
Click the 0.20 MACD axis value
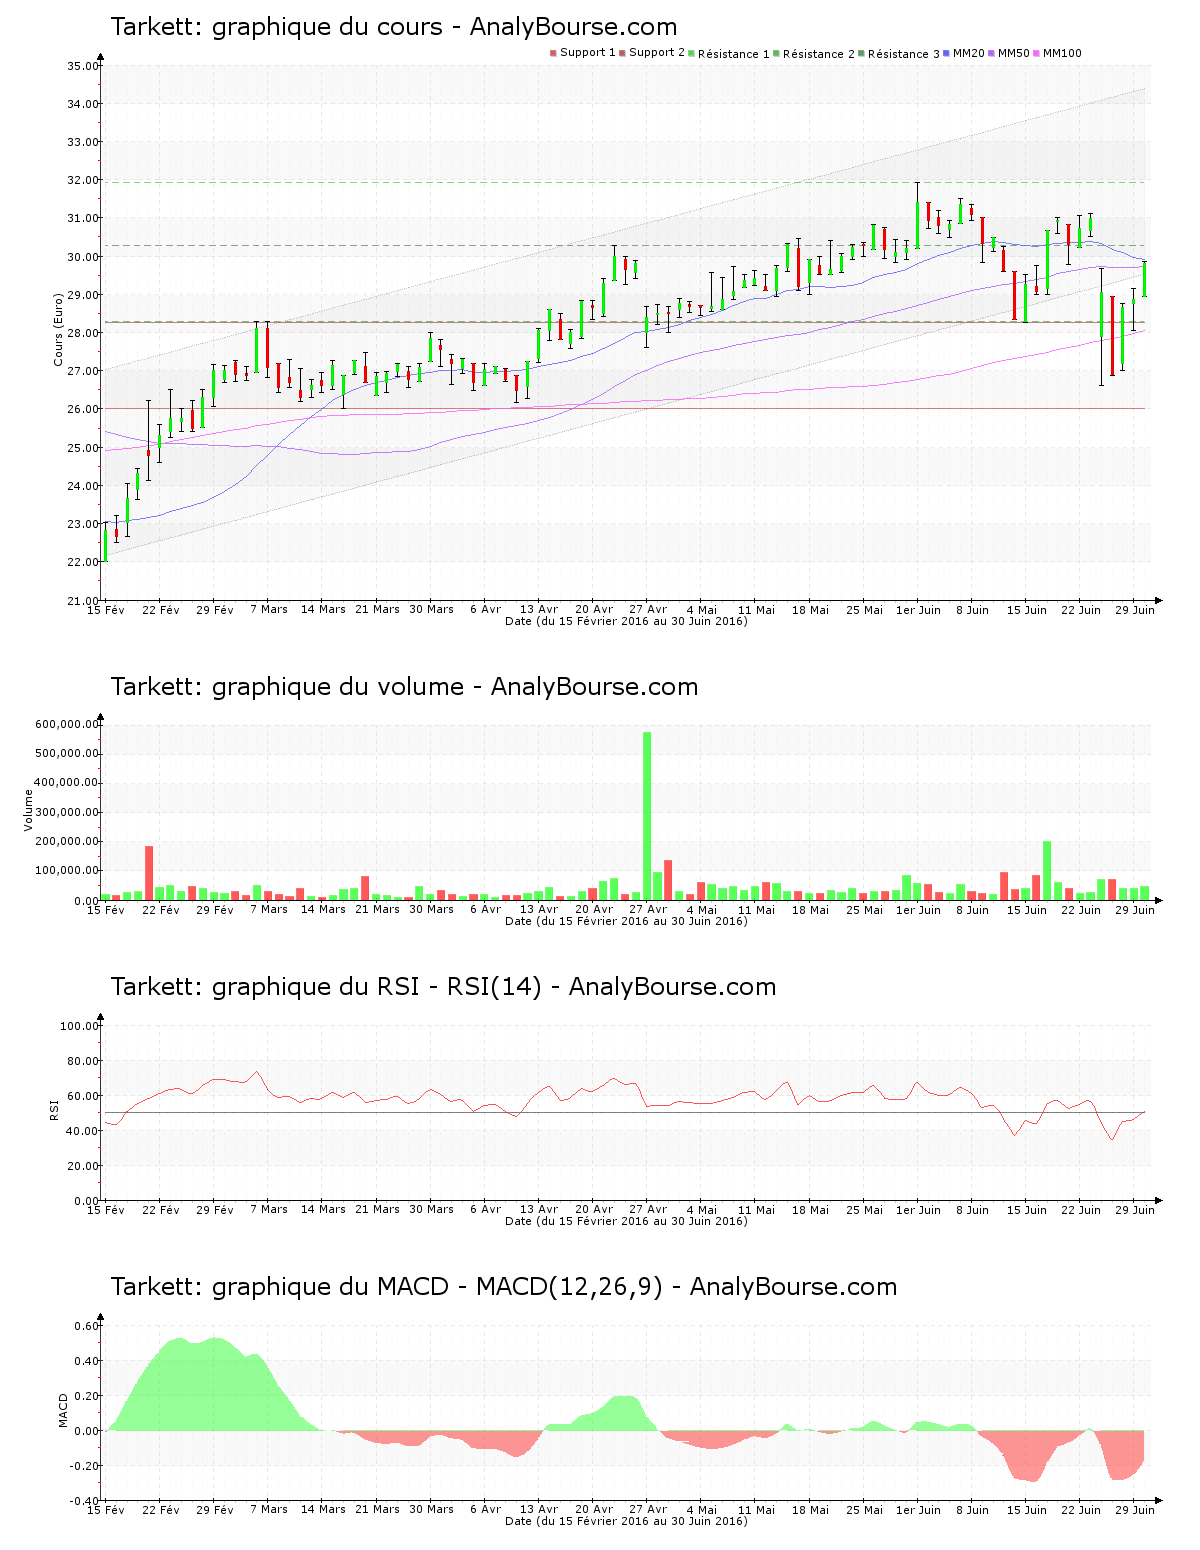click(86, 1396)
